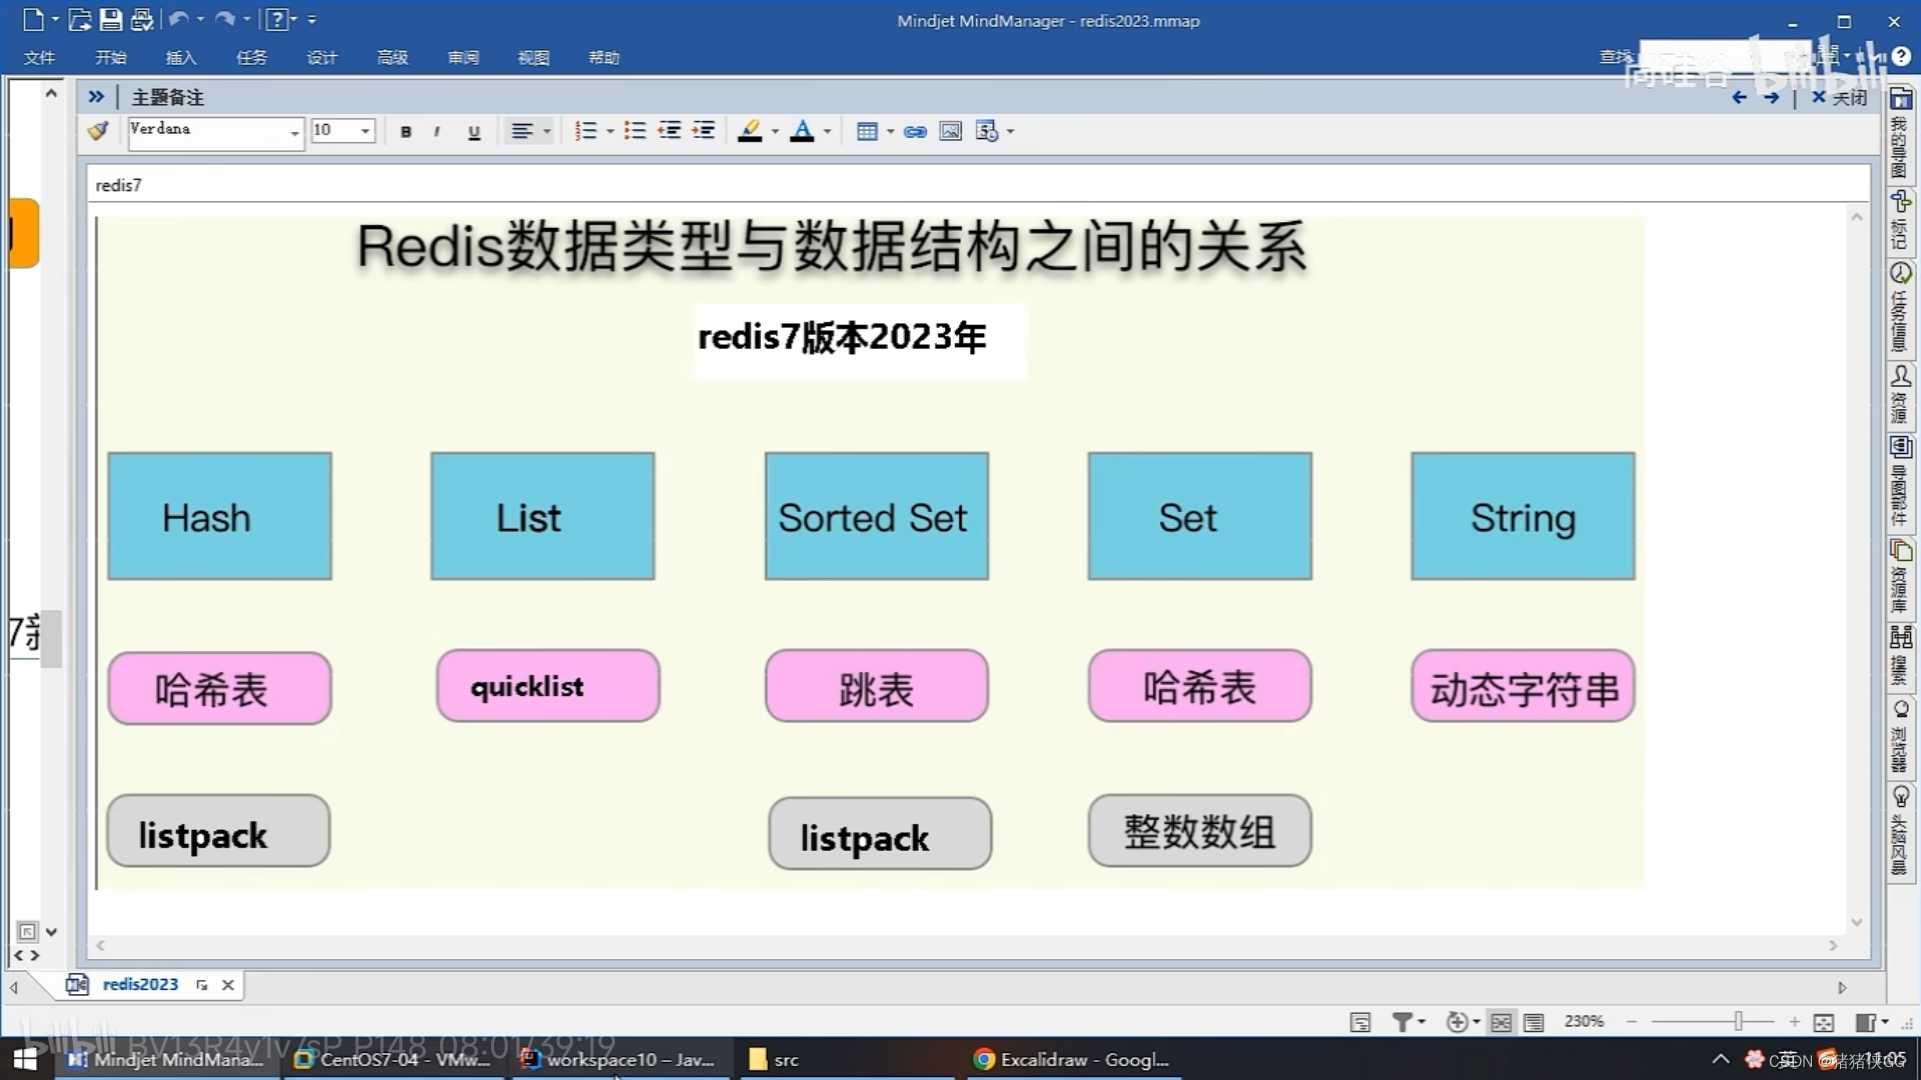This screenshot has height=1080, width=1921.
Task: Click the fit map to window icon
Action: tap(1823, 1021)
